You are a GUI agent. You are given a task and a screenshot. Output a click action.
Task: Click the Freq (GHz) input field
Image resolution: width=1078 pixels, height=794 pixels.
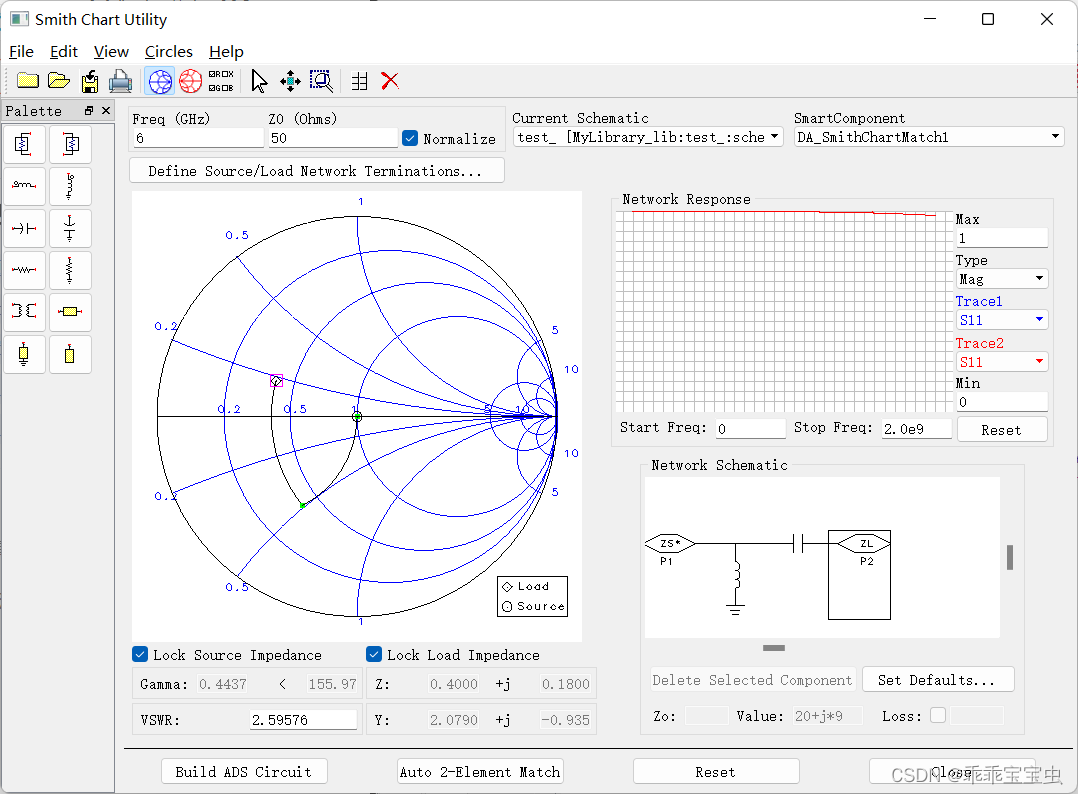198,138
